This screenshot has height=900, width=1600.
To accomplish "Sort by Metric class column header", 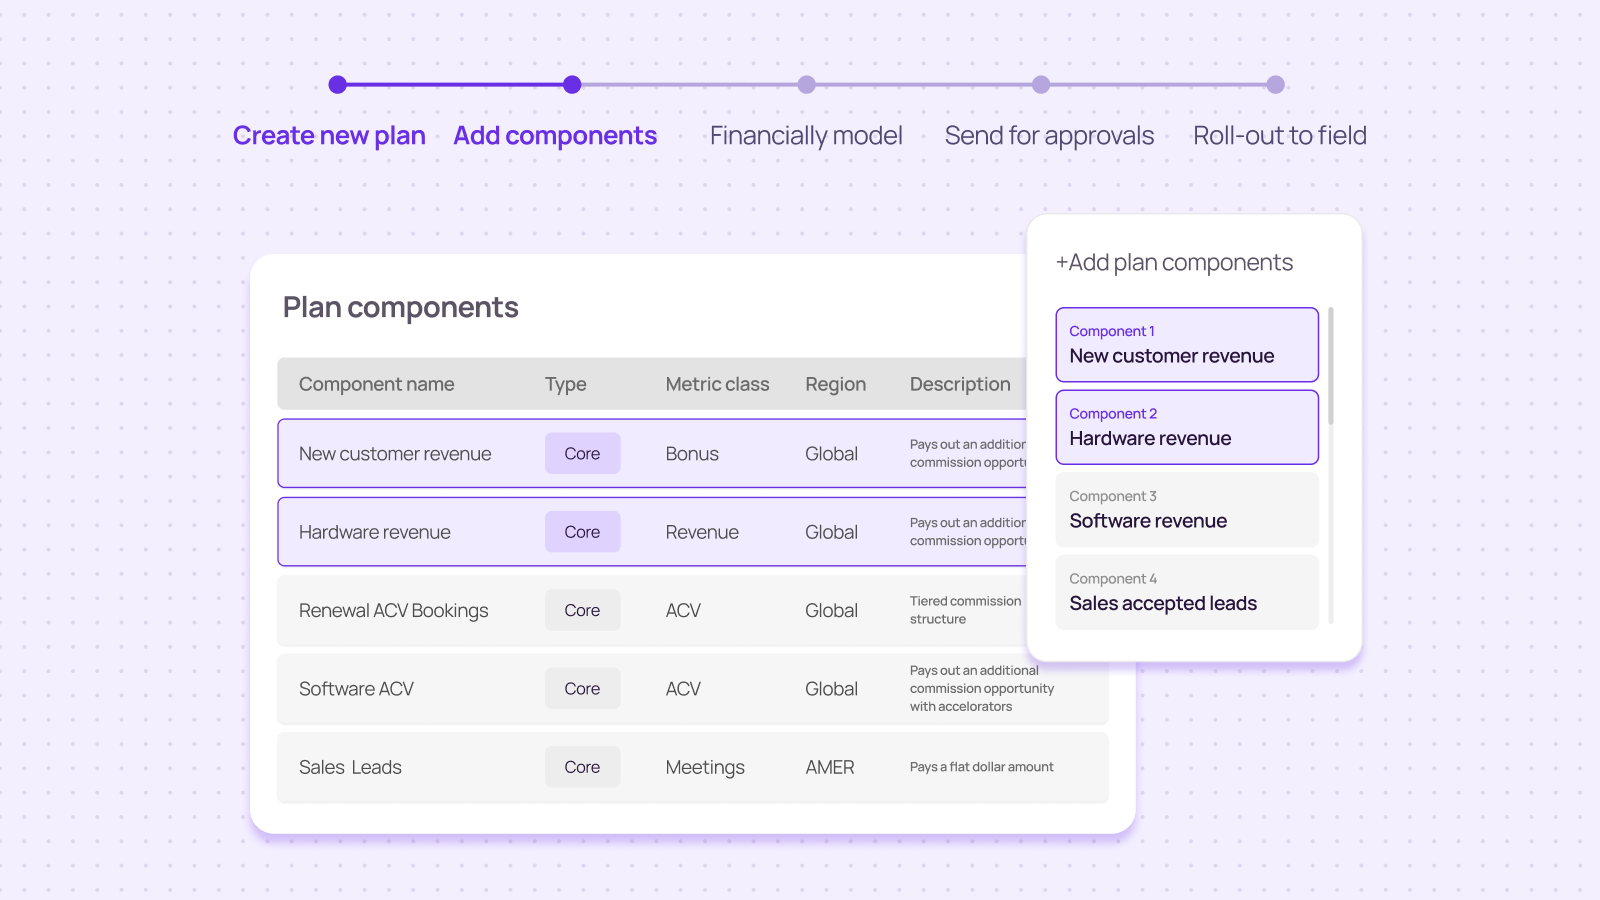I will 717,384.
